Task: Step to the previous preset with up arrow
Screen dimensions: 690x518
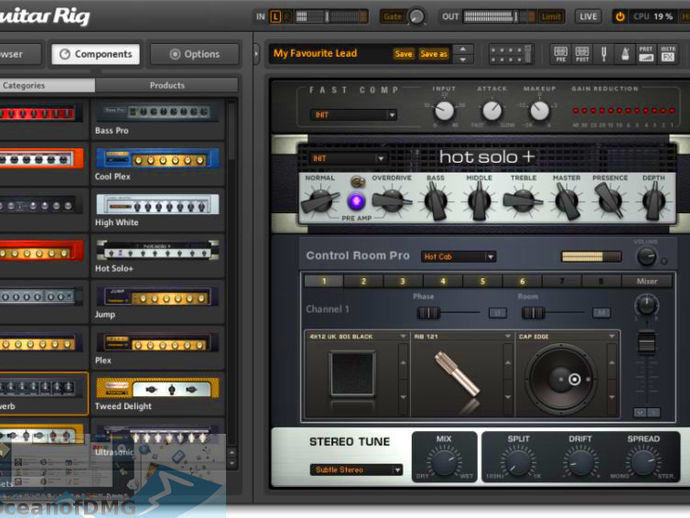Action: tap(462, 49)
